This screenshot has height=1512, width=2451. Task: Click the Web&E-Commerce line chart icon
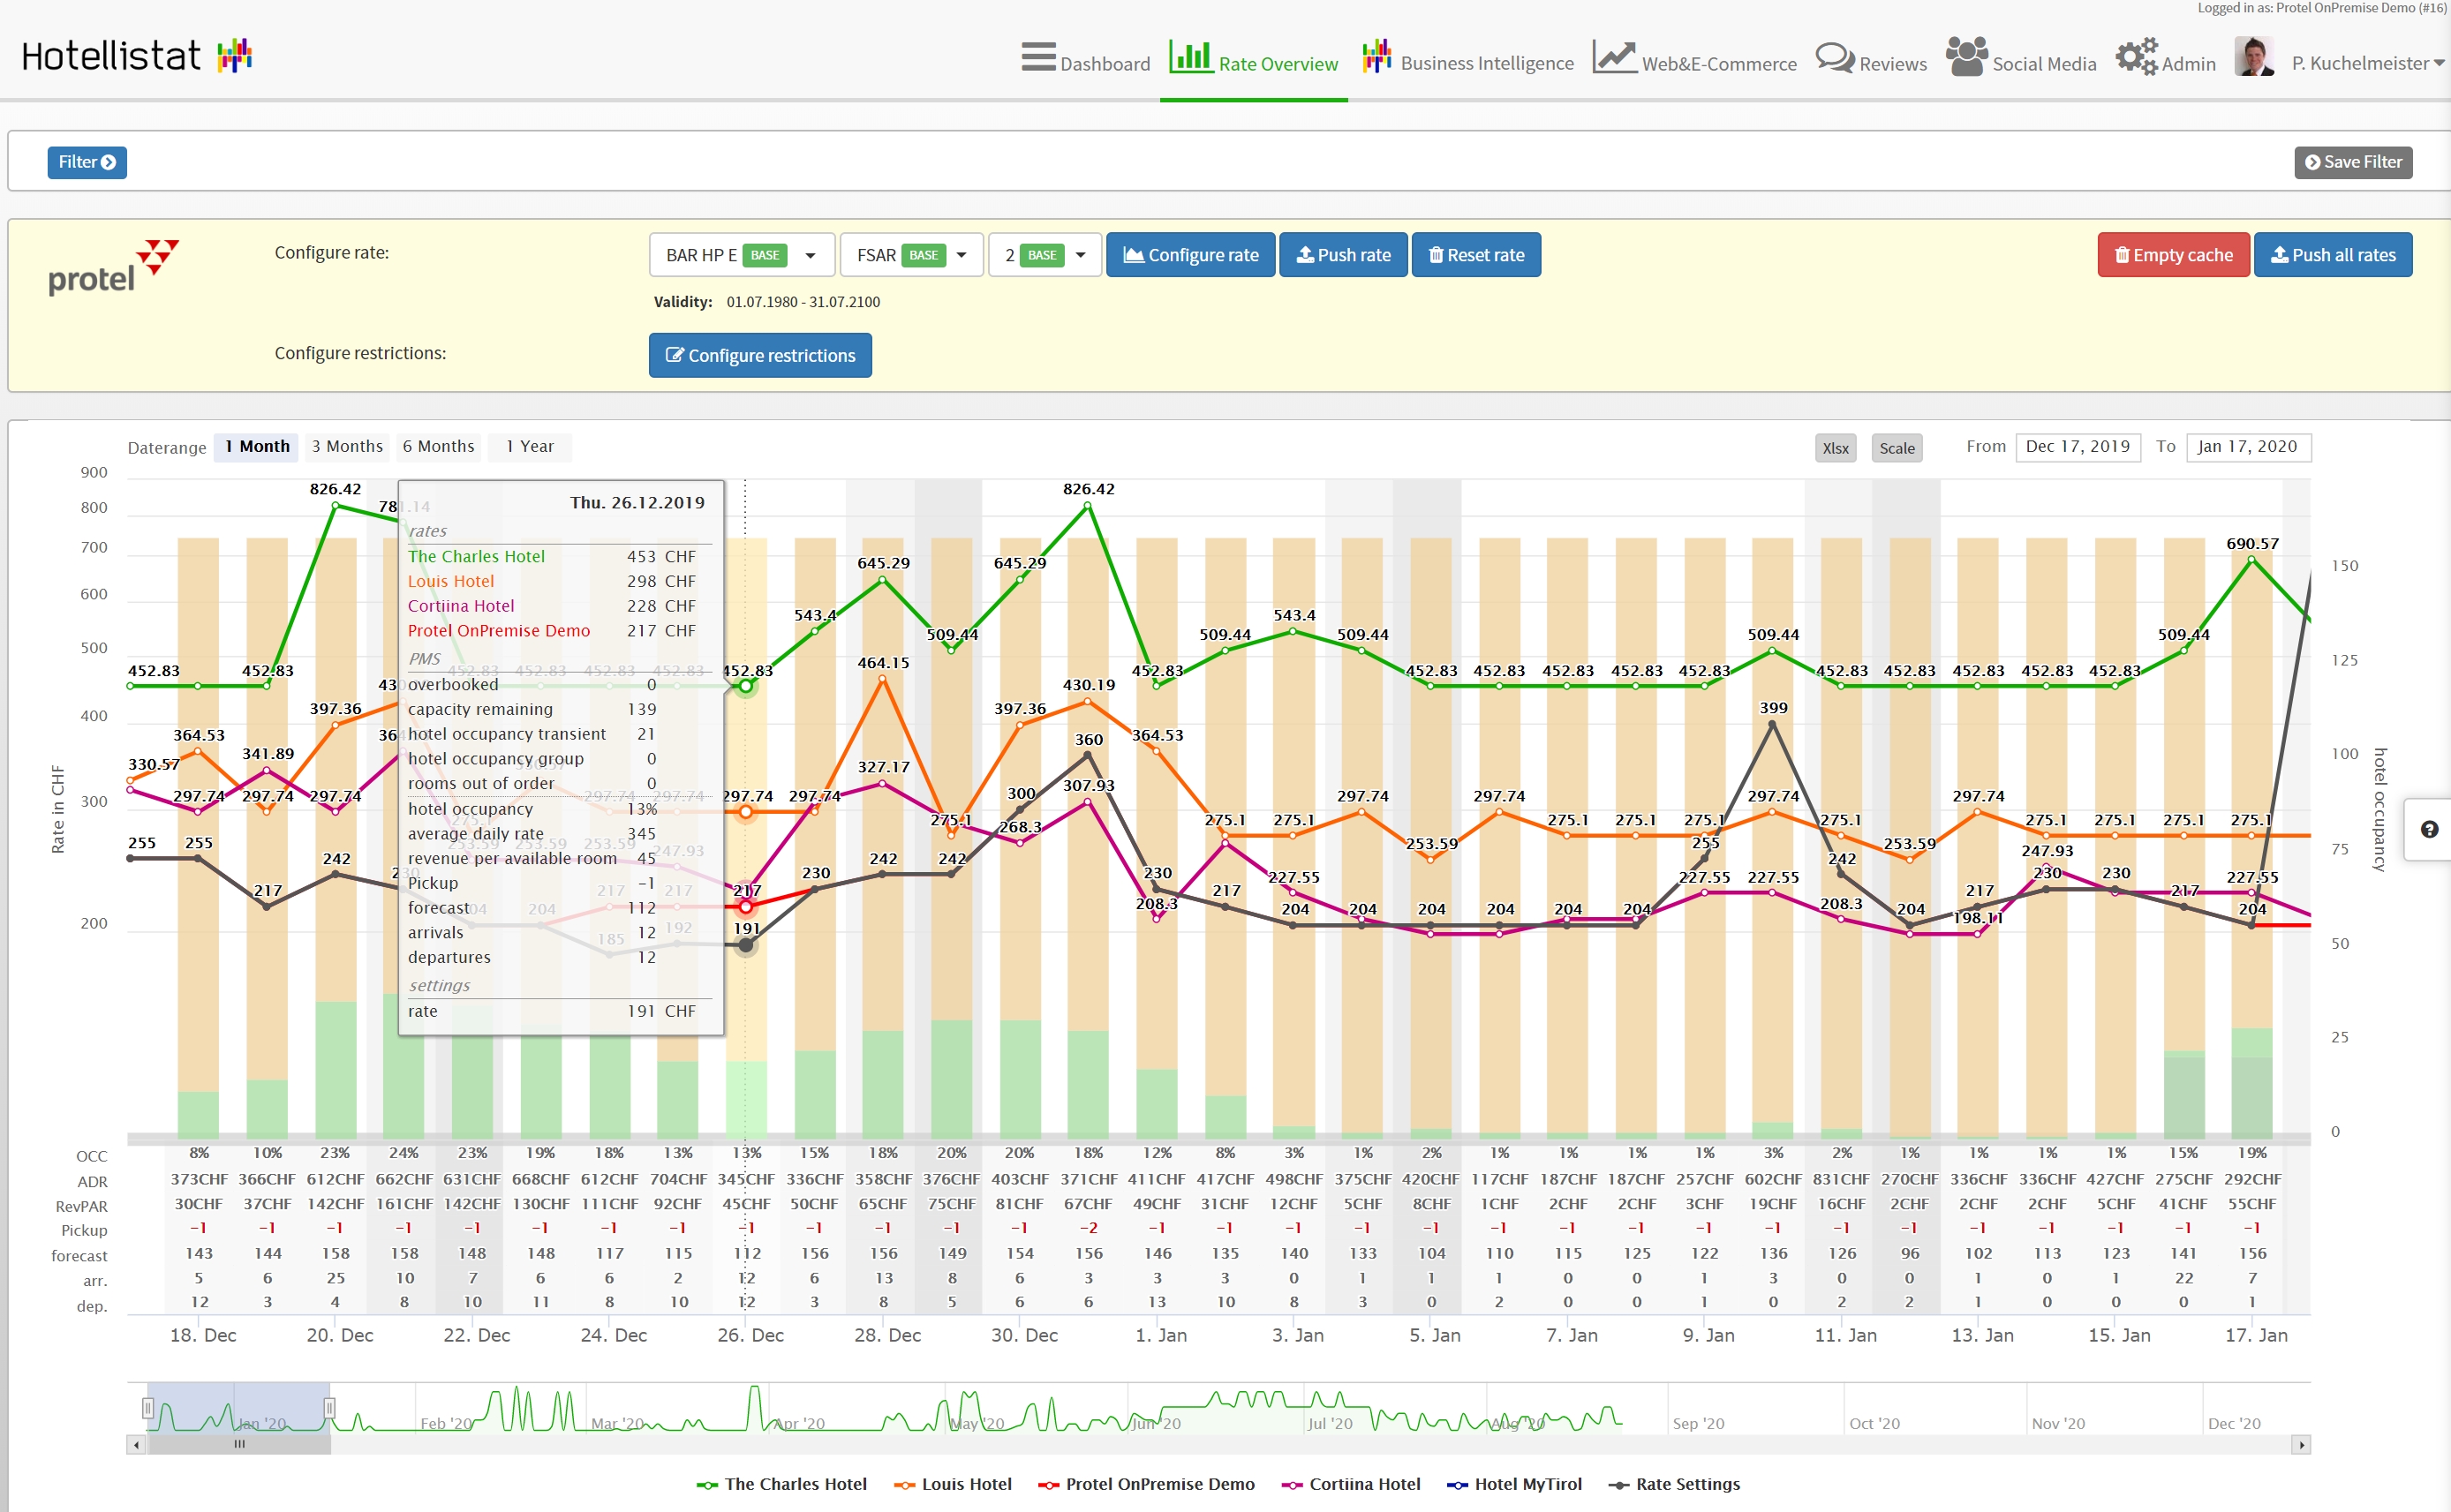[x=1613, y=57]
